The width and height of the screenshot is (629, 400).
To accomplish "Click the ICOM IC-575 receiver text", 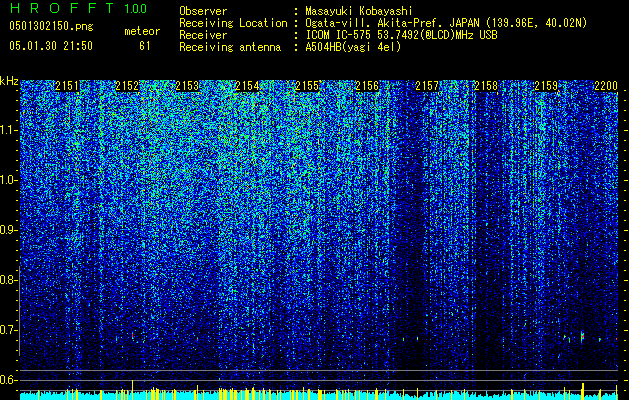I will [401, 35].
